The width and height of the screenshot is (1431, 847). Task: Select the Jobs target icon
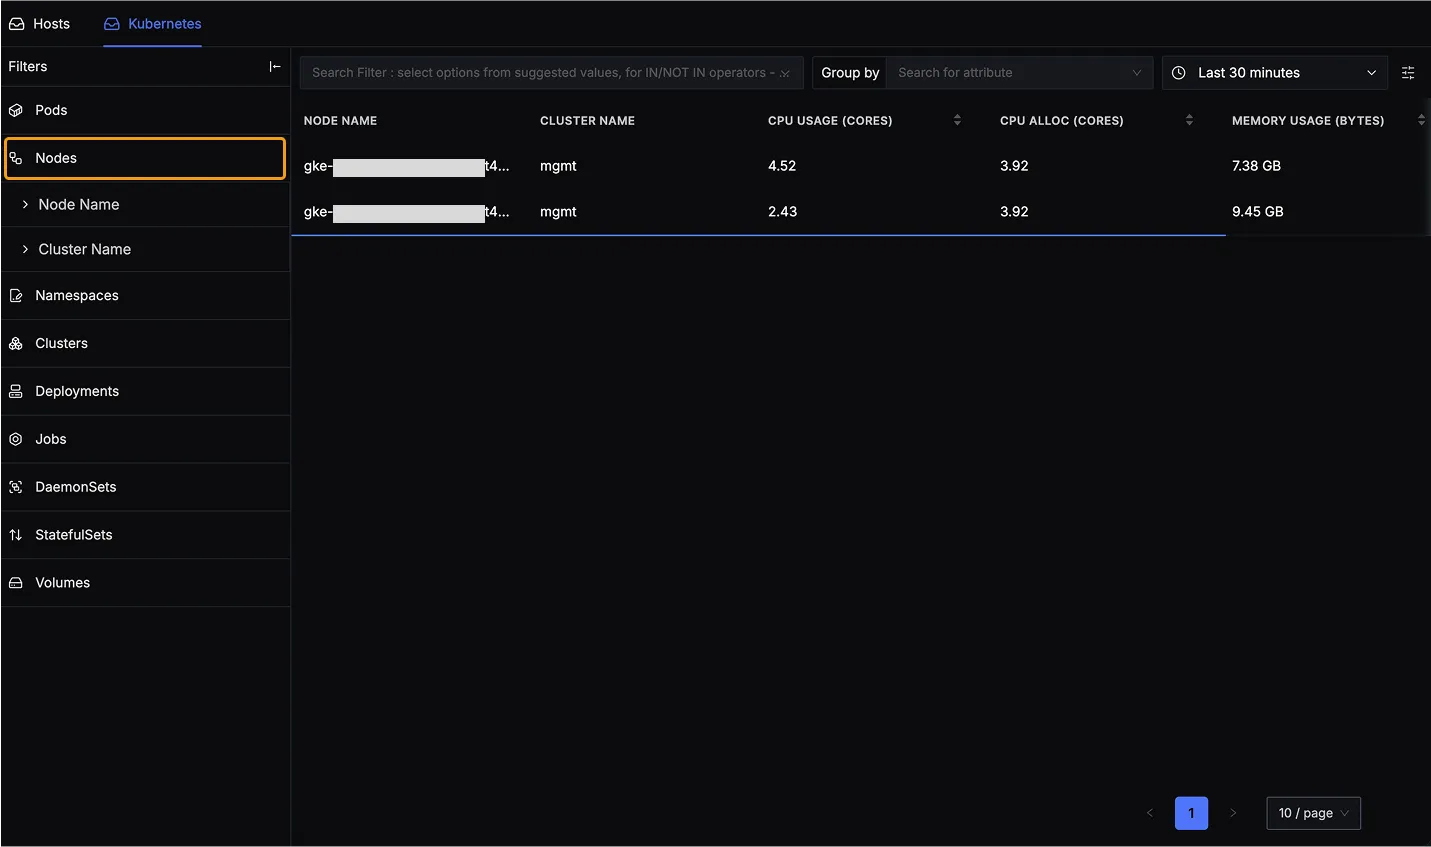point(15,439)
